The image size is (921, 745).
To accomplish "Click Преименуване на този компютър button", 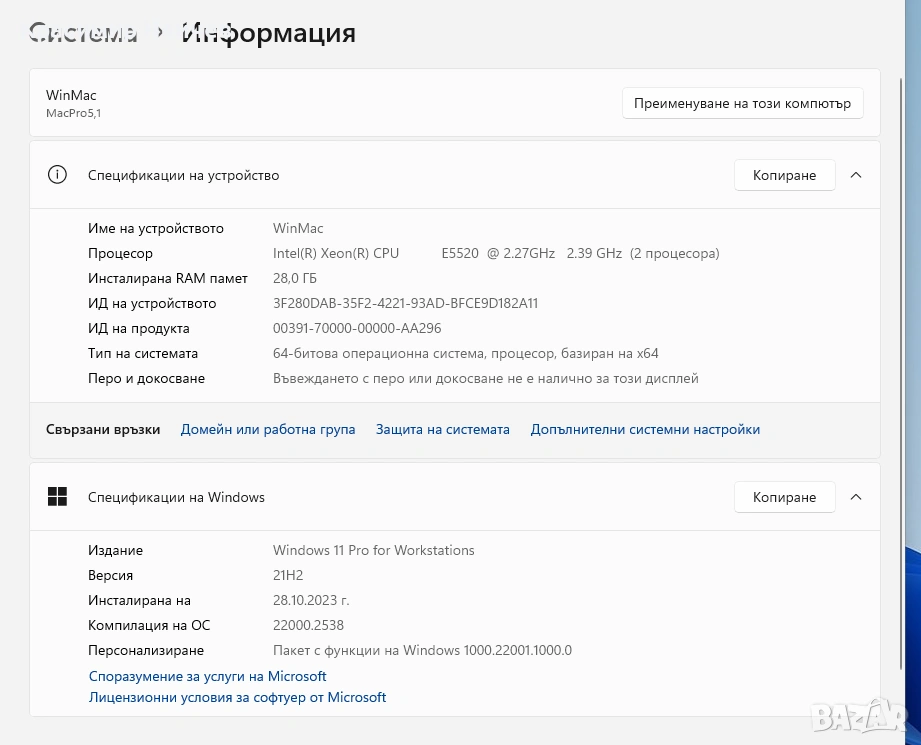I will coord(742,103).
